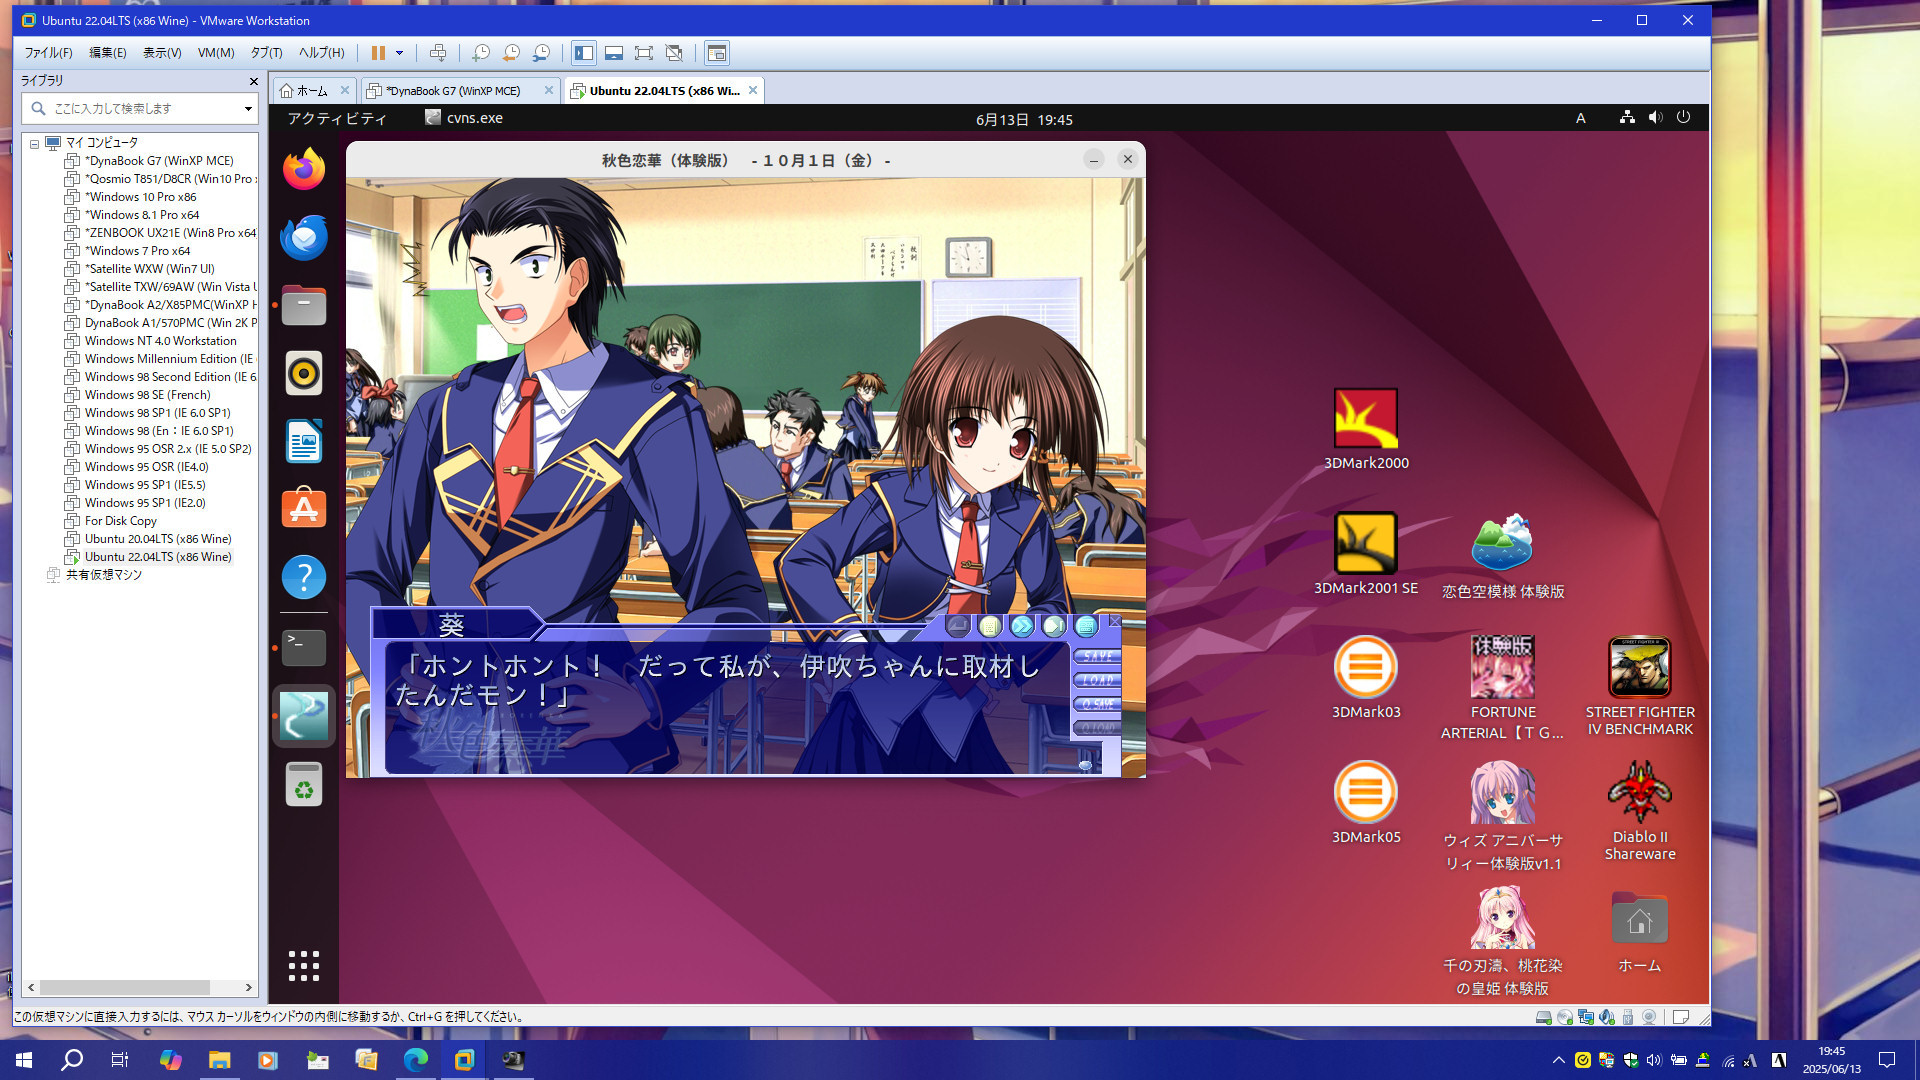Open the snapshot manager (clock with wrench)

(541, 53)
